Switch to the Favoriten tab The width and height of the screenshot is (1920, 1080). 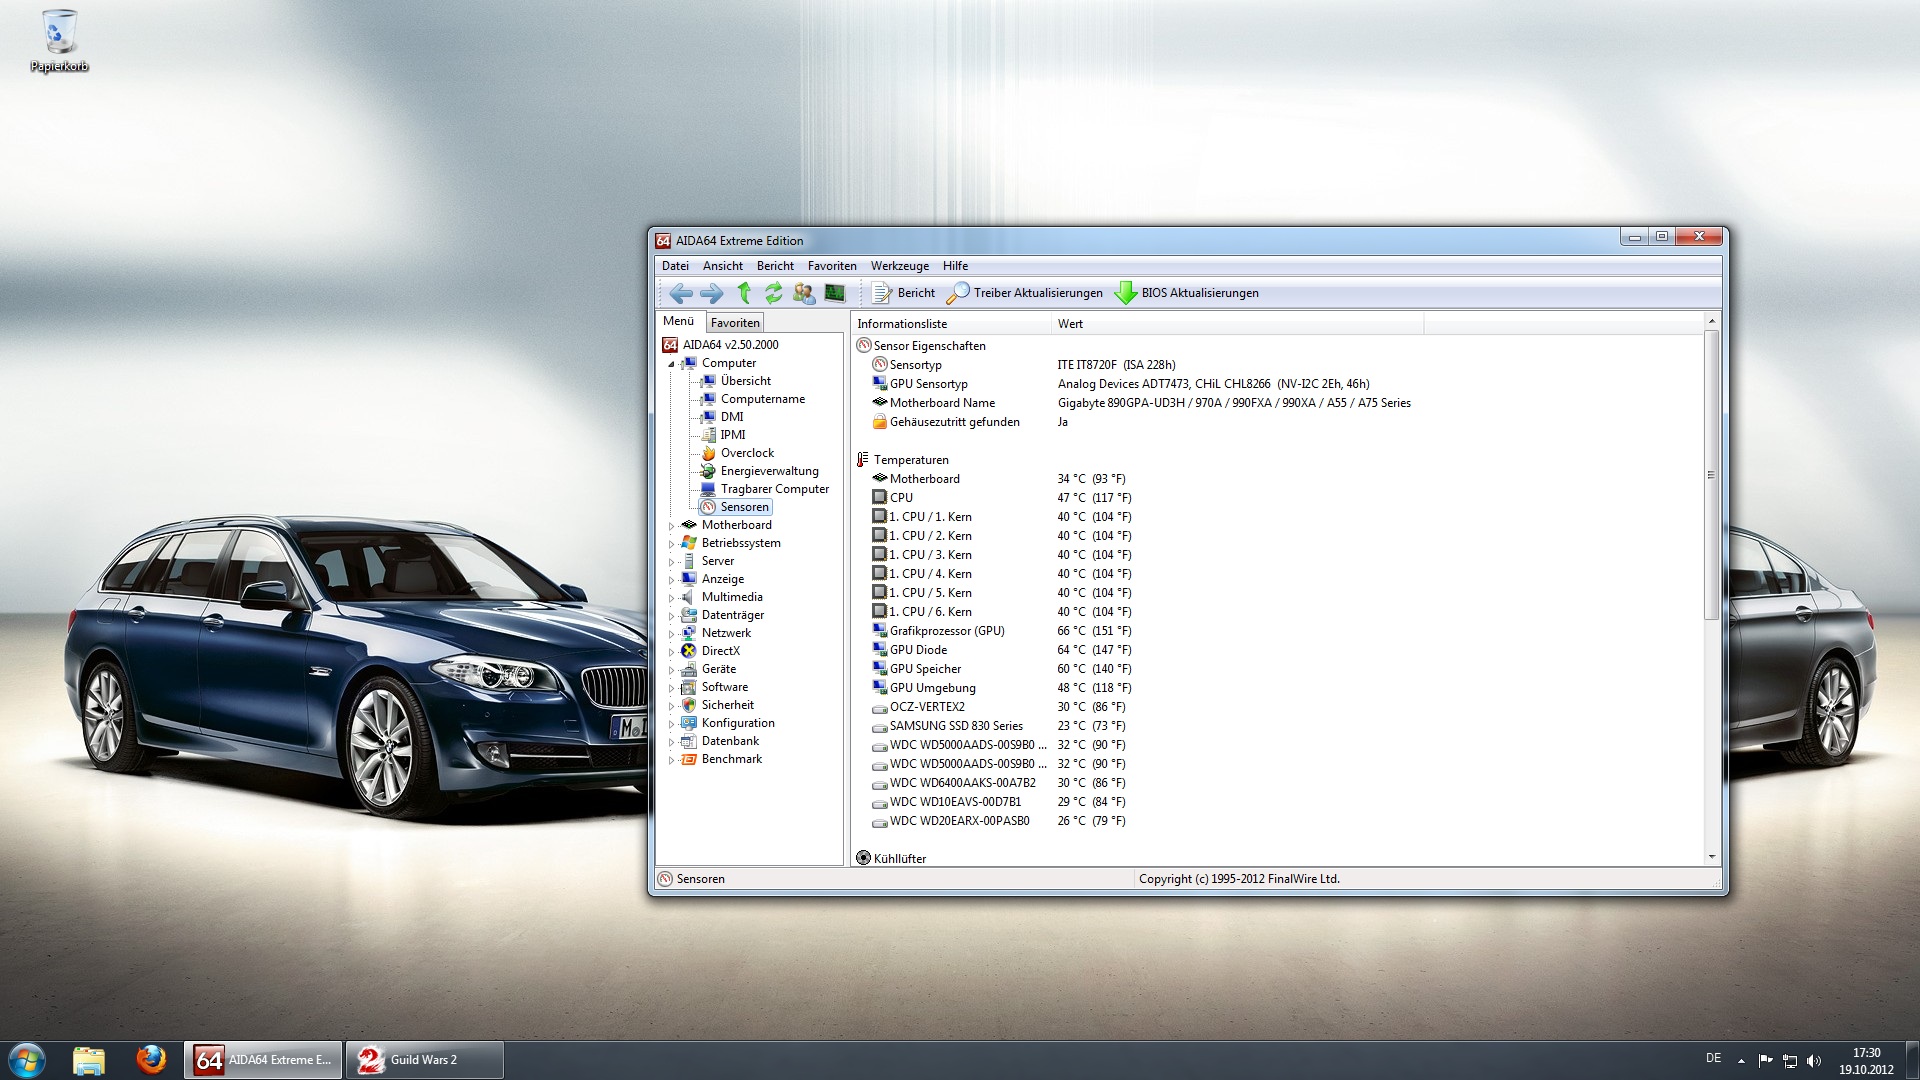735,323
